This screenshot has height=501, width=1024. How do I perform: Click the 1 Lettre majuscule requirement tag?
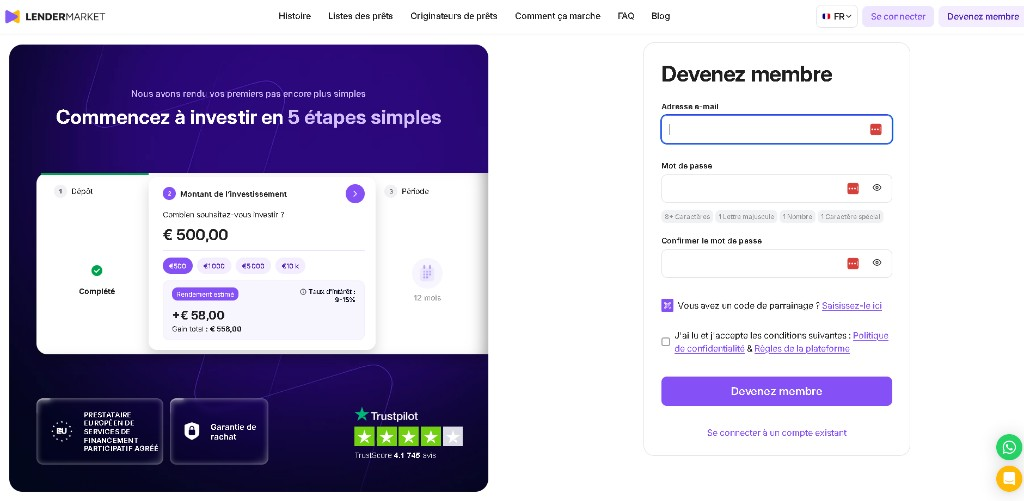tap(746, 216)
